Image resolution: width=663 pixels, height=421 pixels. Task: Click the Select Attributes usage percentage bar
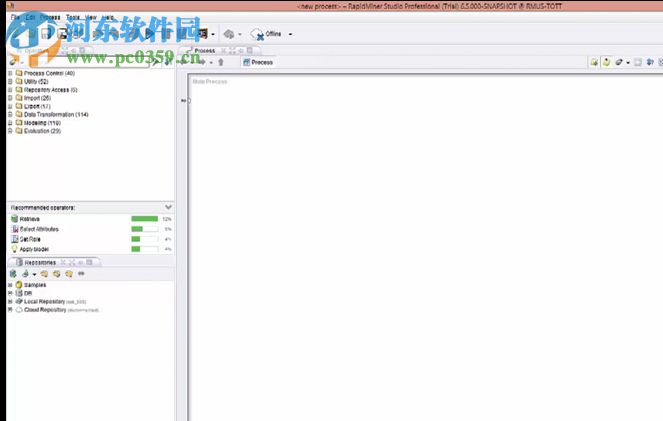[x=145, y=229]
